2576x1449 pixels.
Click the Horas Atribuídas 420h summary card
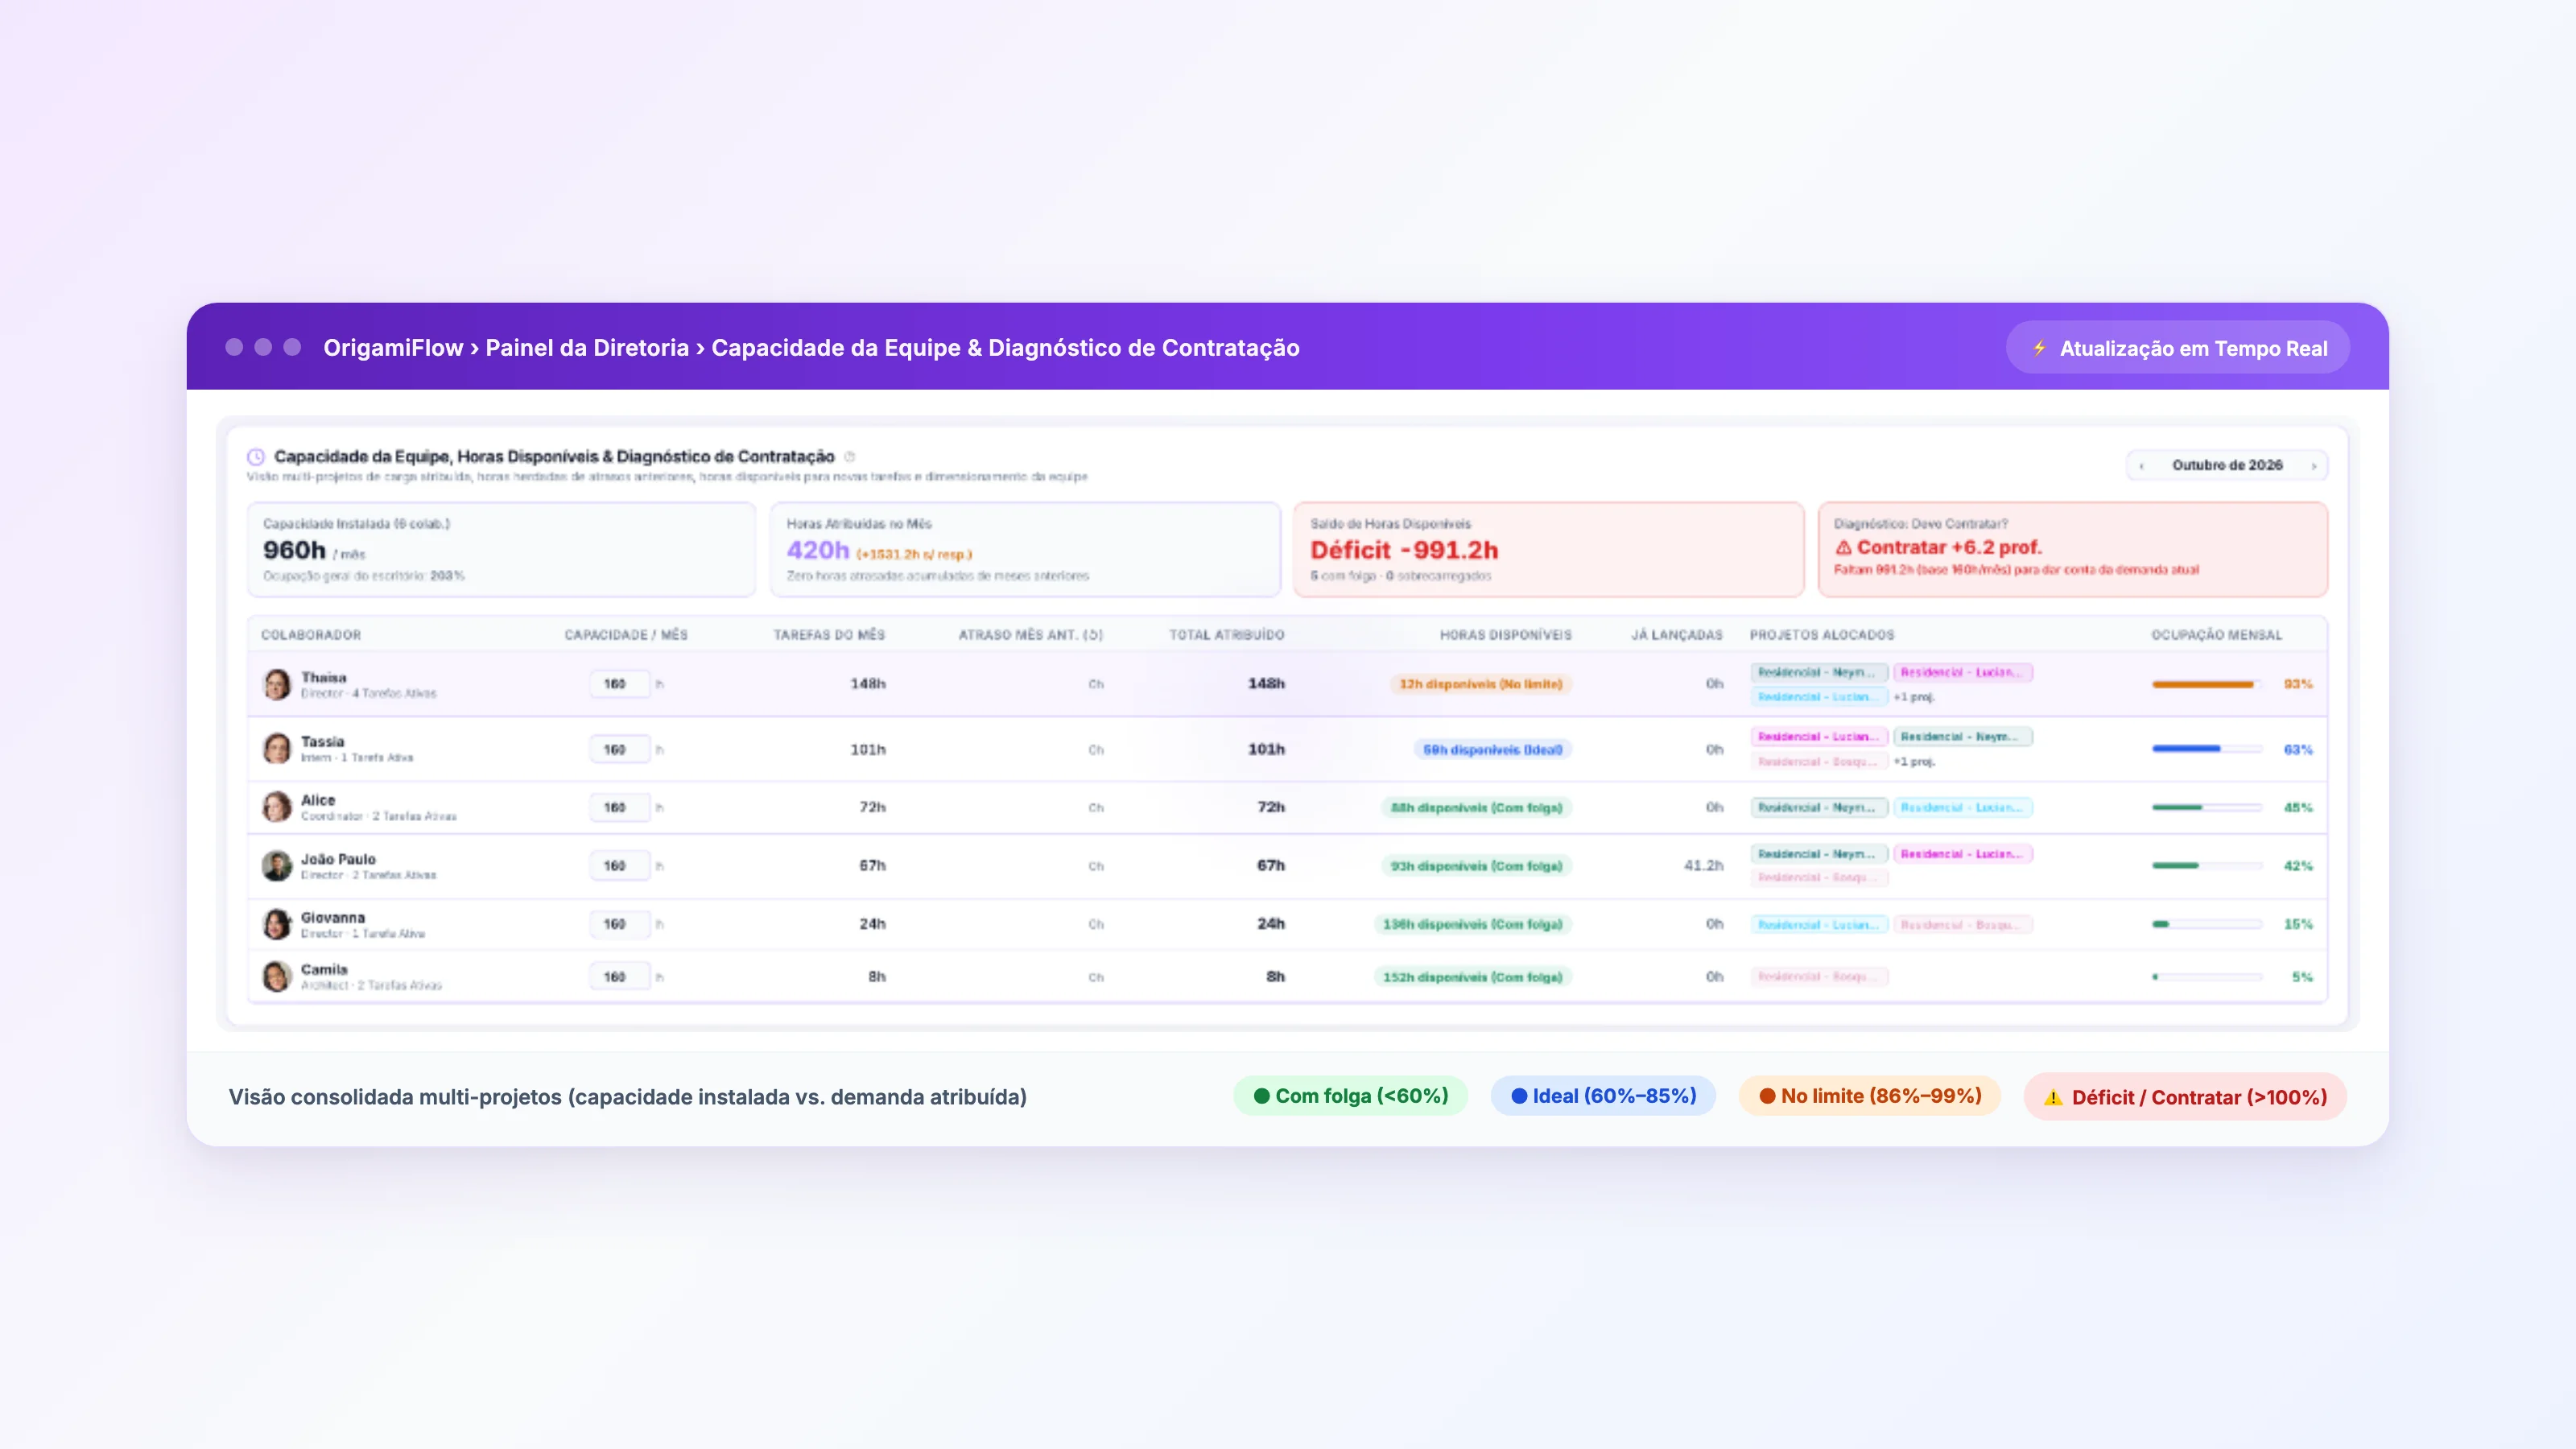pos(1025,549)
